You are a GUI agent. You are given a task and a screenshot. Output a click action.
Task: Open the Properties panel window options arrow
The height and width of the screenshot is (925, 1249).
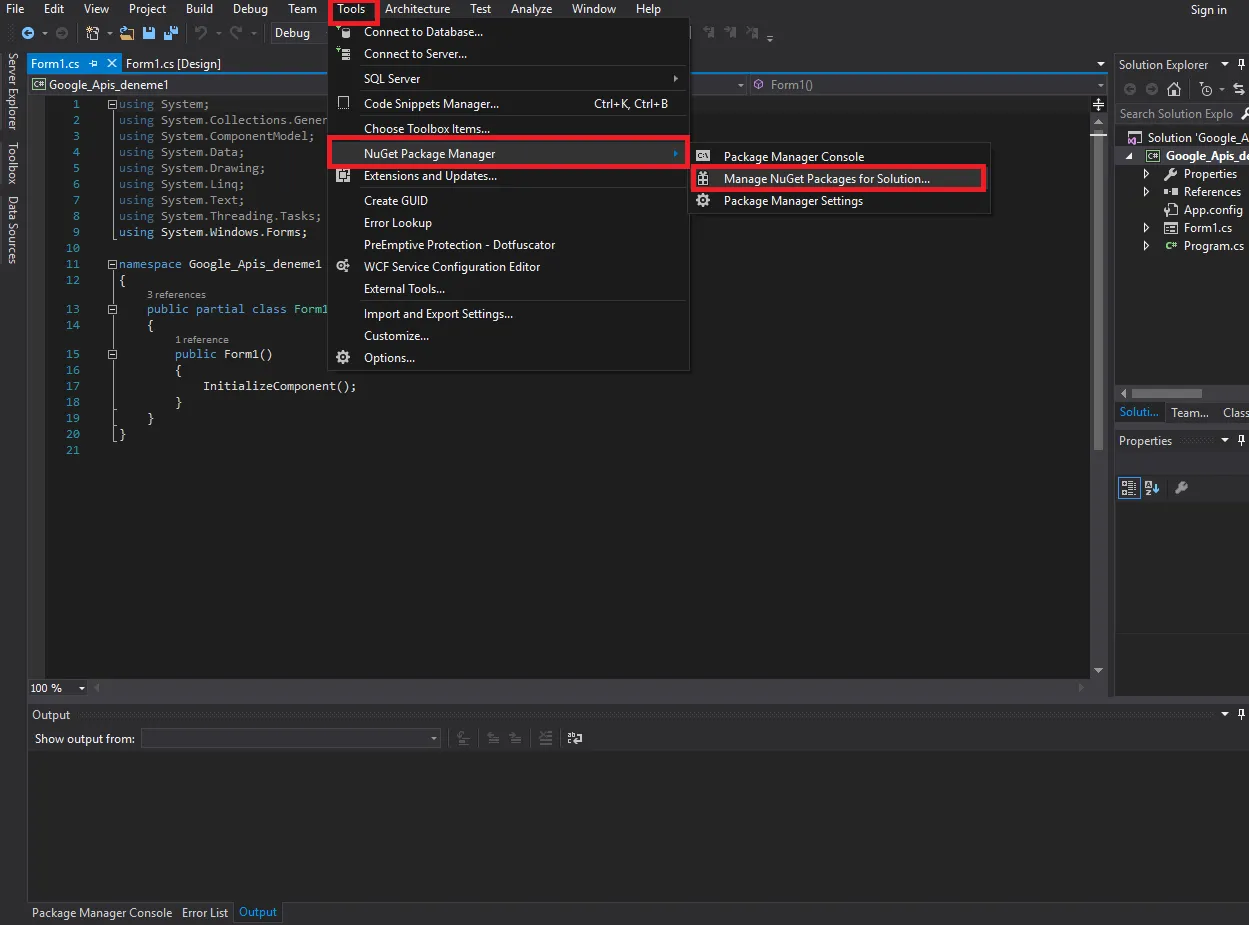[x=1225, y=441]
